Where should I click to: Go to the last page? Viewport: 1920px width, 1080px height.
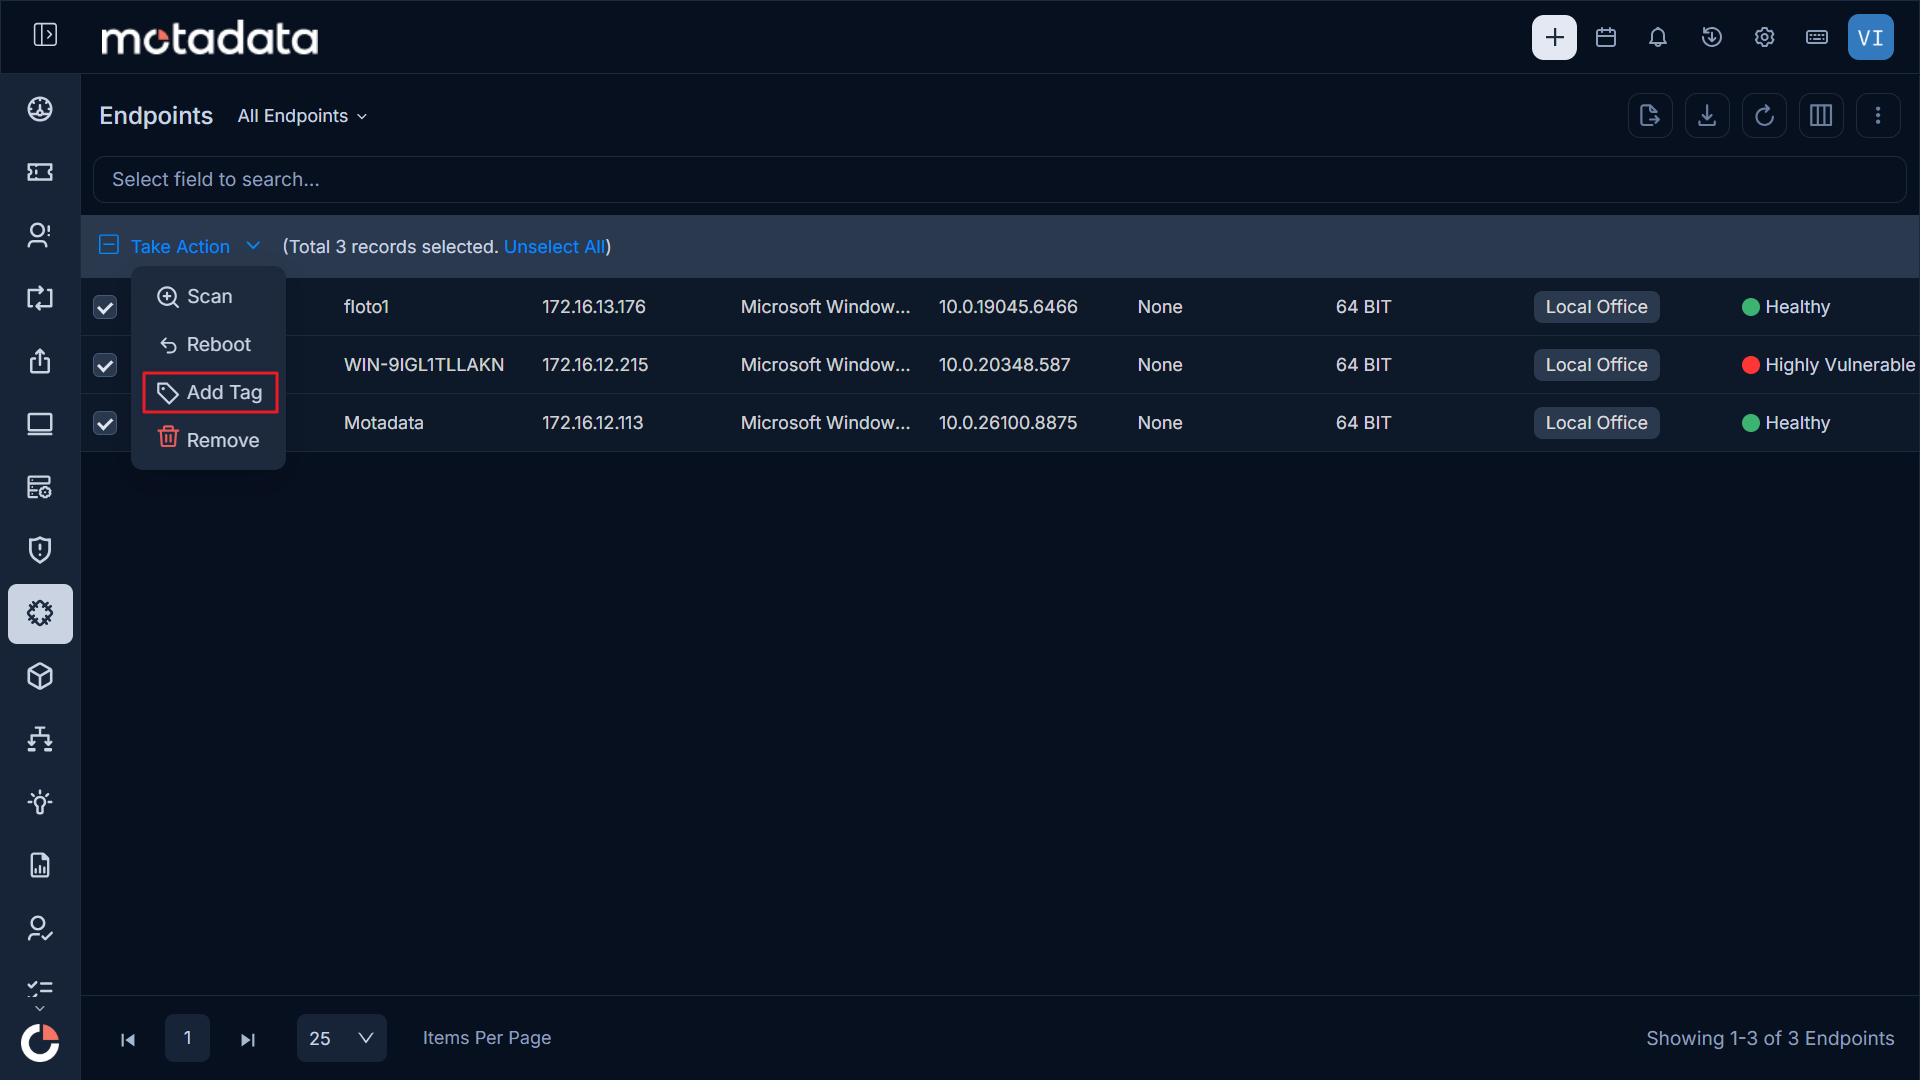point(248,1039)
